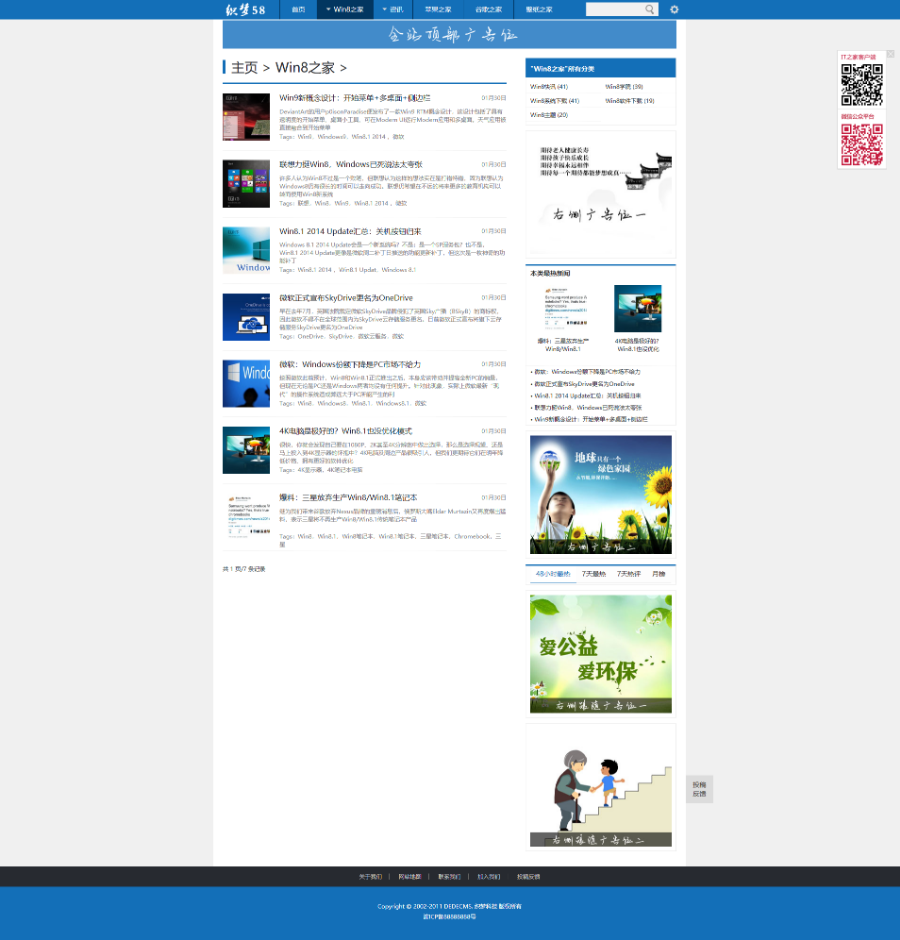Viewport: 900px width, 940px height.
Task: Open the last 之家 nav item right of 谷歌之家
Action: 539,10
